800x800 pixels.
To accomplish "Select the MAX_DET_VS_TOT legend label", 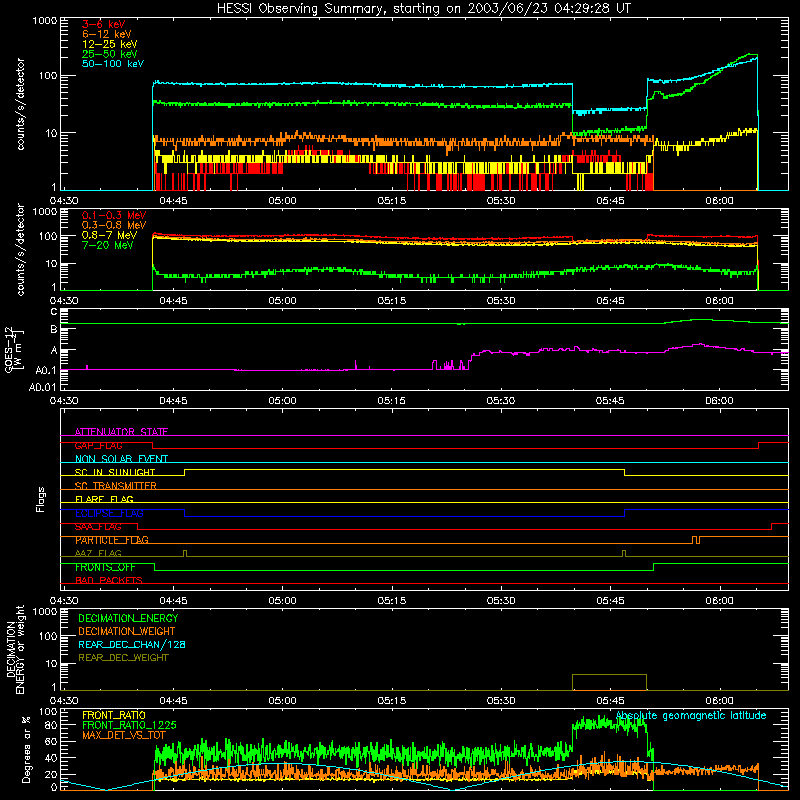I will pos(123,735).
